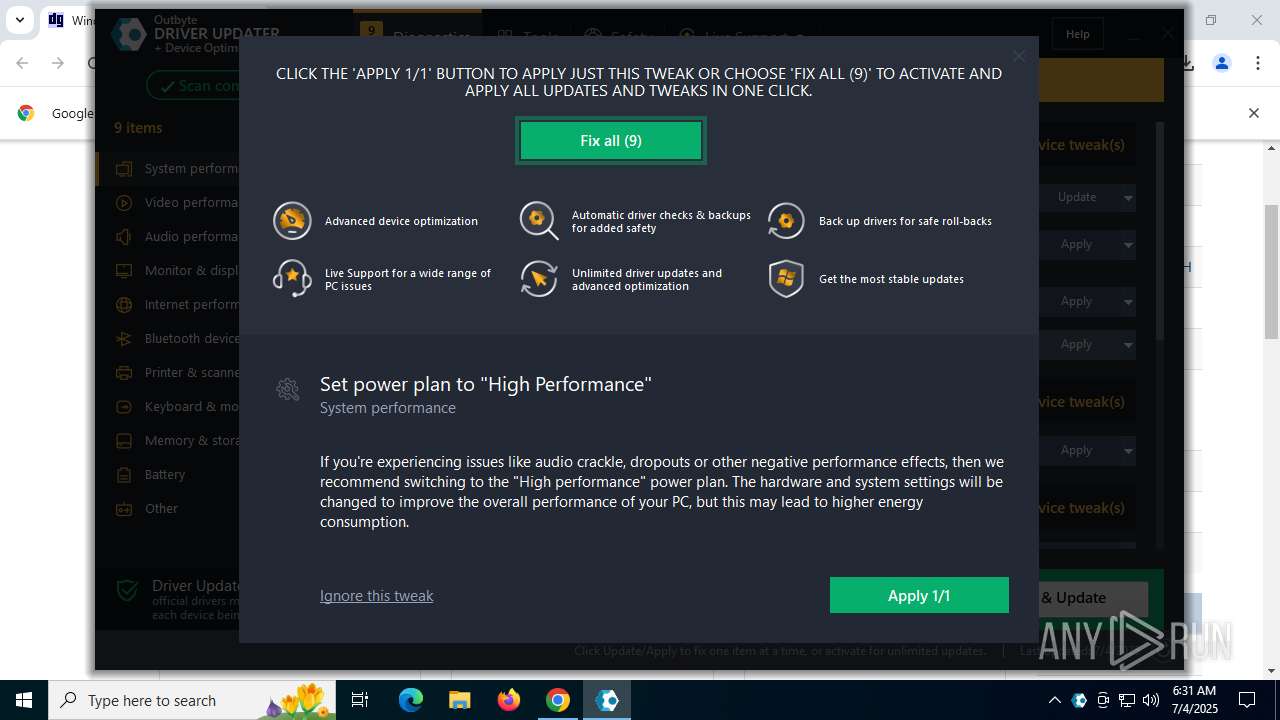Open Chrome tab search chevron
1280x720 pixels.
(x=19, y=20)
